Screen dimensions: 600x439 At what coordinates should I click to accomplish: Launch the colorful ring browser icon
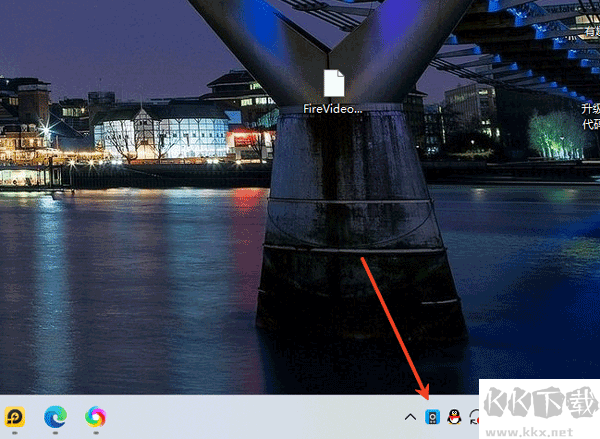pos(96,416)
